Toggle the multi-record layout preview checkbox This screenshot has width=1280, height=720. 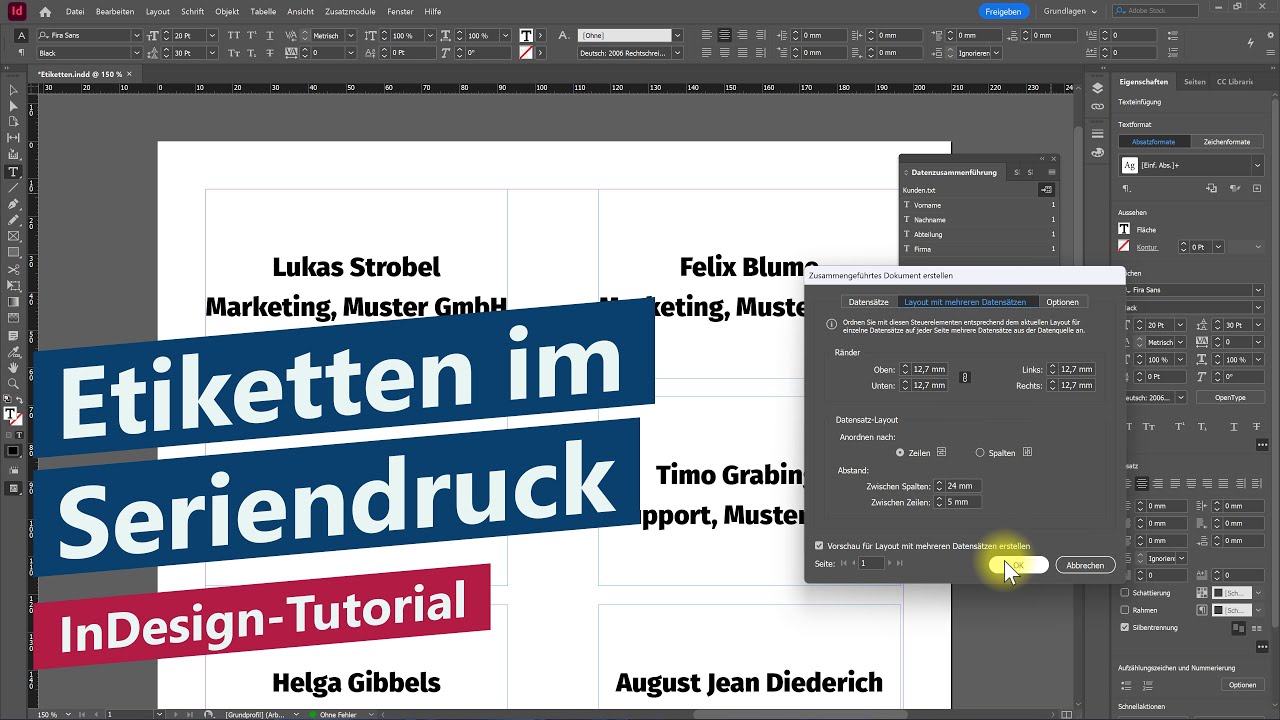[x=819, y=546]
